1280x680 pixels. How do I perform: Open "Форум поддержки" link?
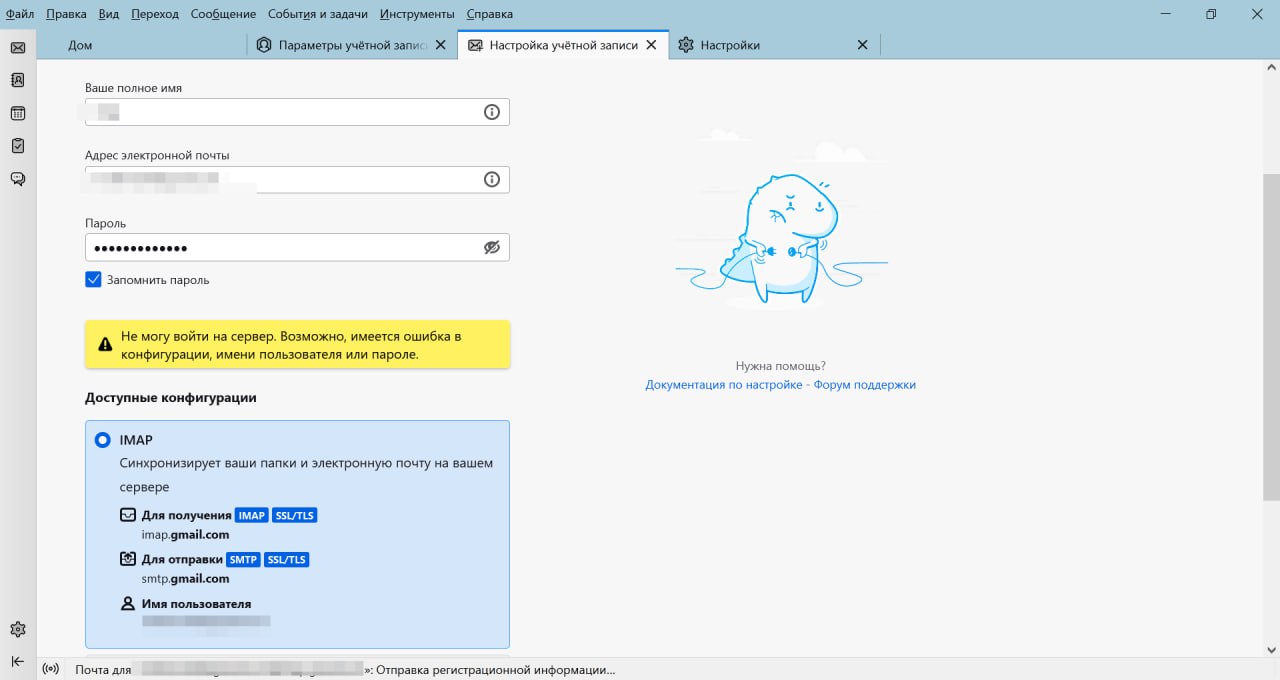tap(864, 385)
